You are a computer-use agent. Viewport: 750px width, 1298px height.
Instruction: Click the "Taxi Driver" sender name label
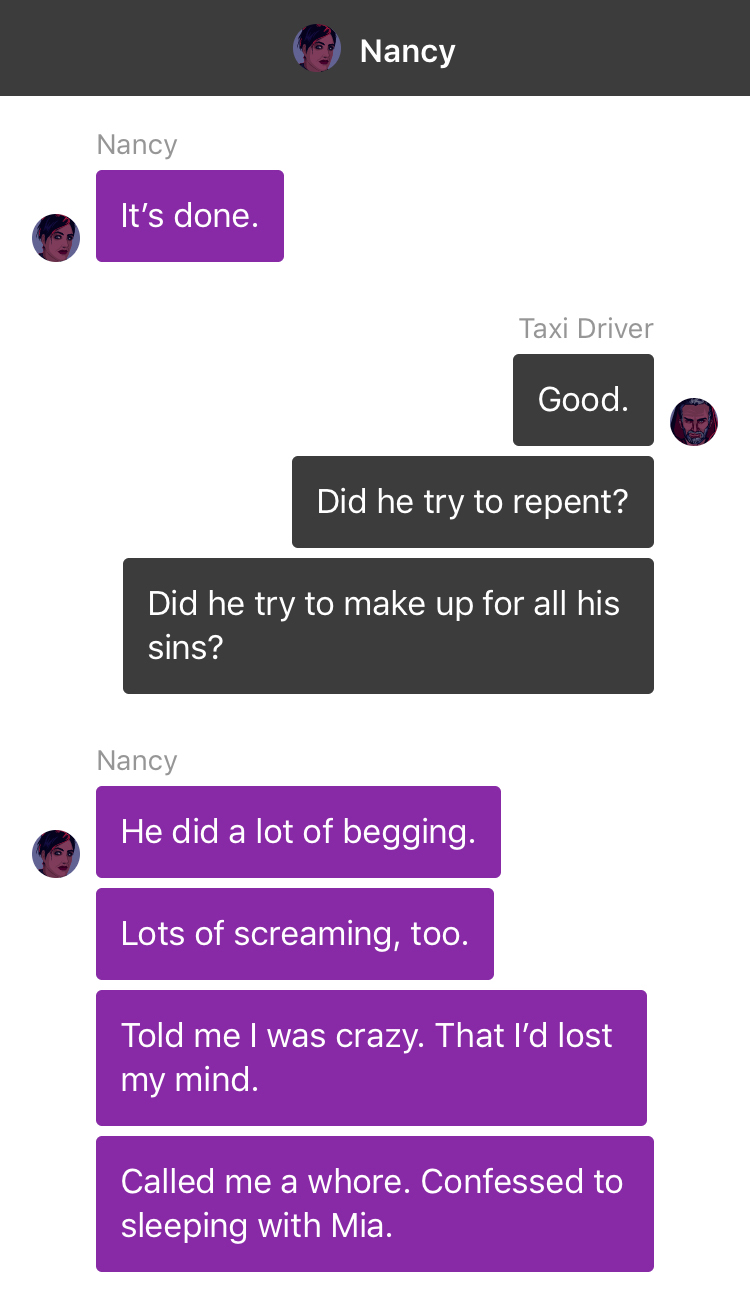point(586,328)
